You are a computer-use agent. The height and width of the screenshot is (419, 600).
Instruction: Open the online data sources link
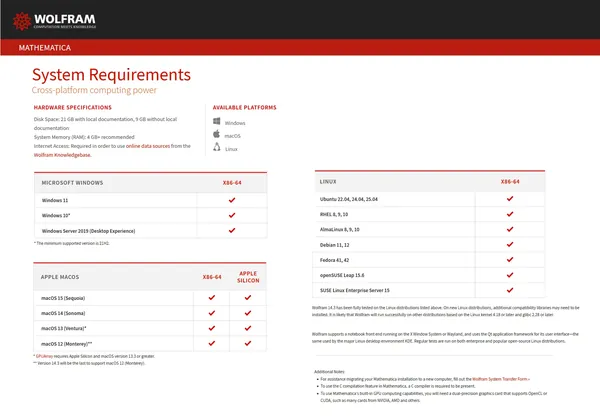click(148, 146)
